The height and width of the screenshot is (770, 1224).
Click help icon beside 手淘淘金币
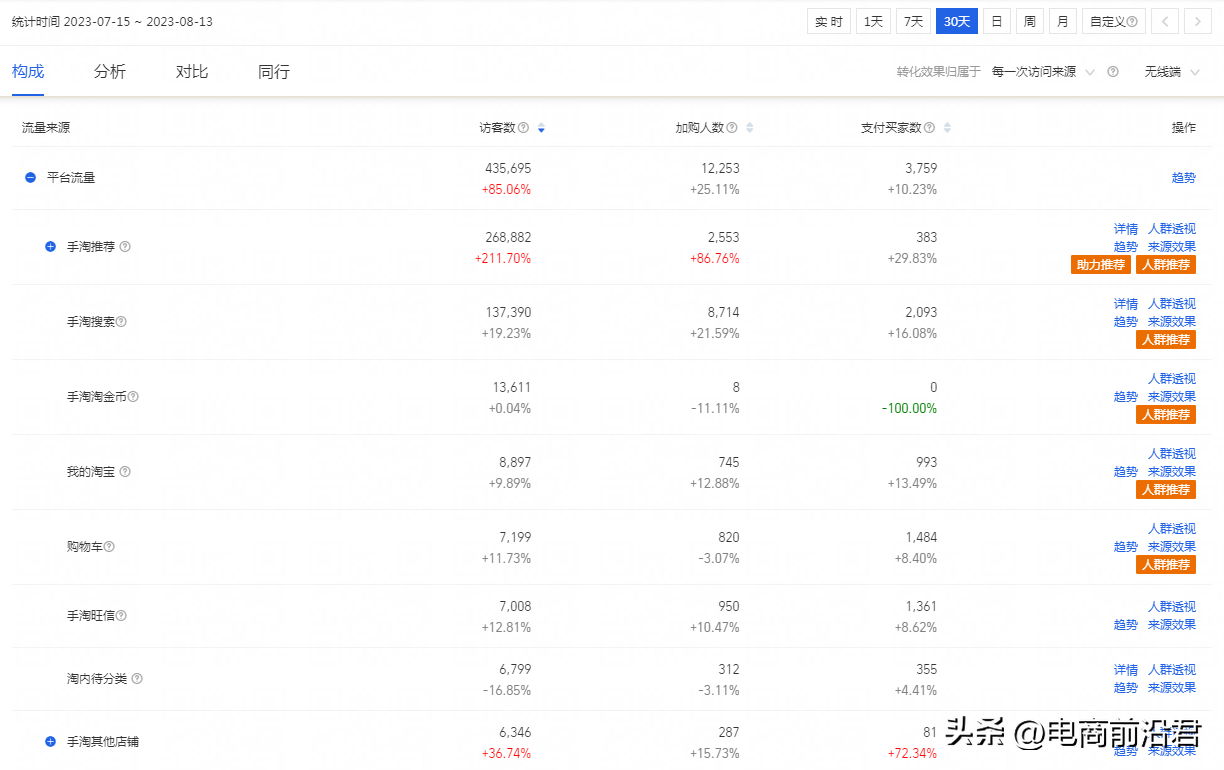[133, 396]
